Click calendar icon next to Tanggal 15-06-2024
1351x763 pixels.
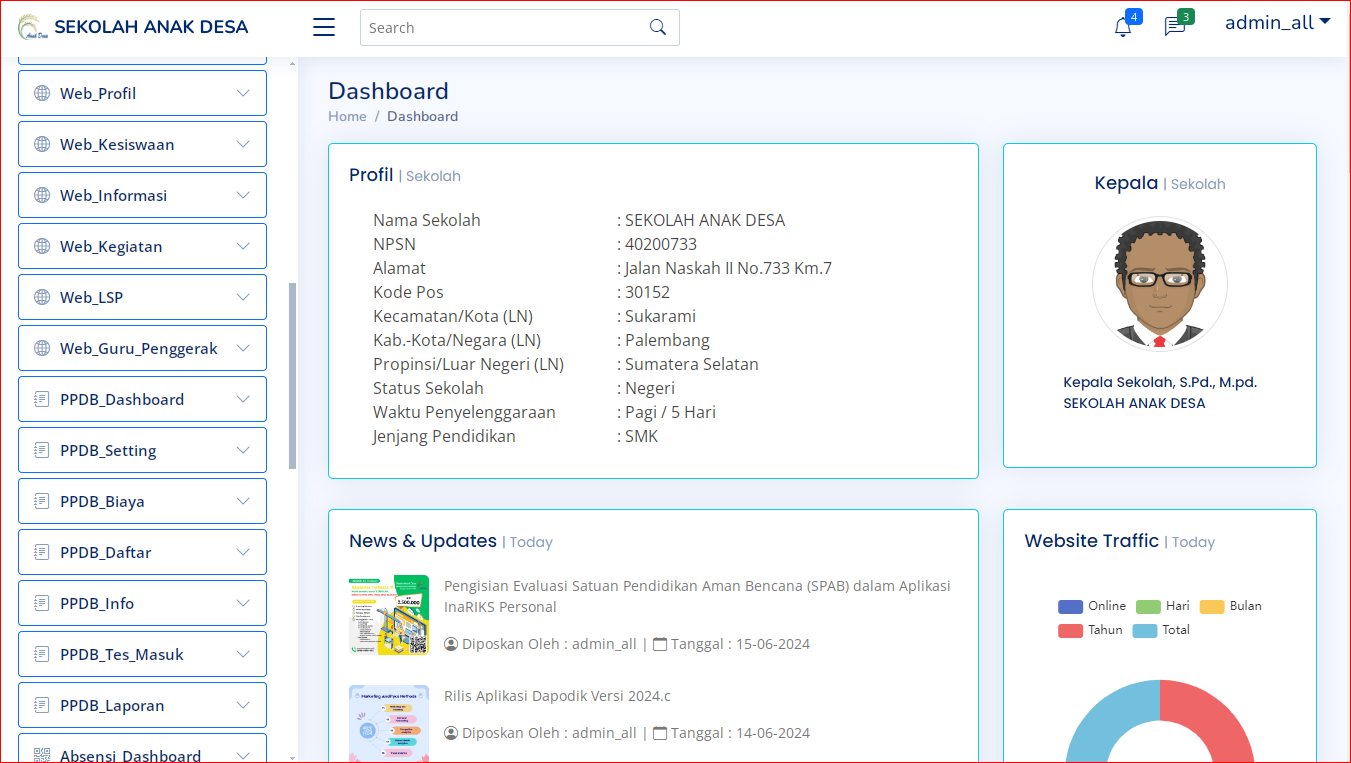tap(660, 644)
